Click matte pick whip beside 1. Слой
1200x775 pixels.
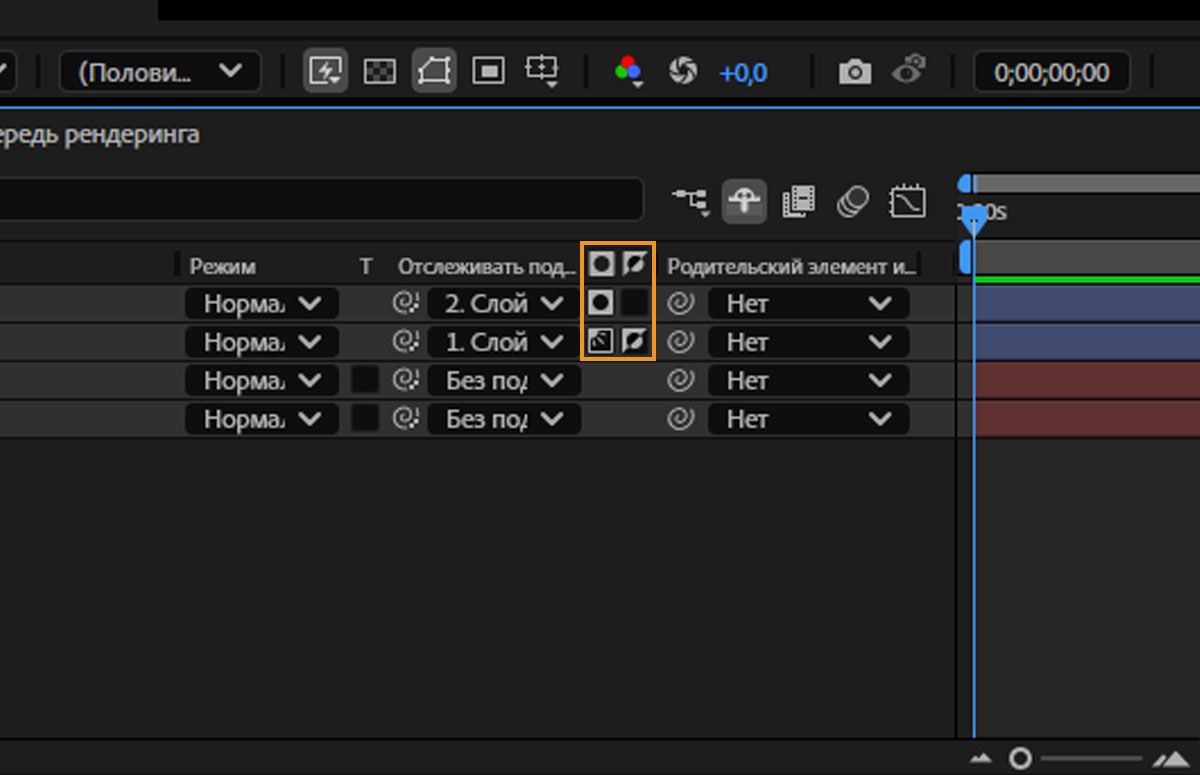point(404,342)
